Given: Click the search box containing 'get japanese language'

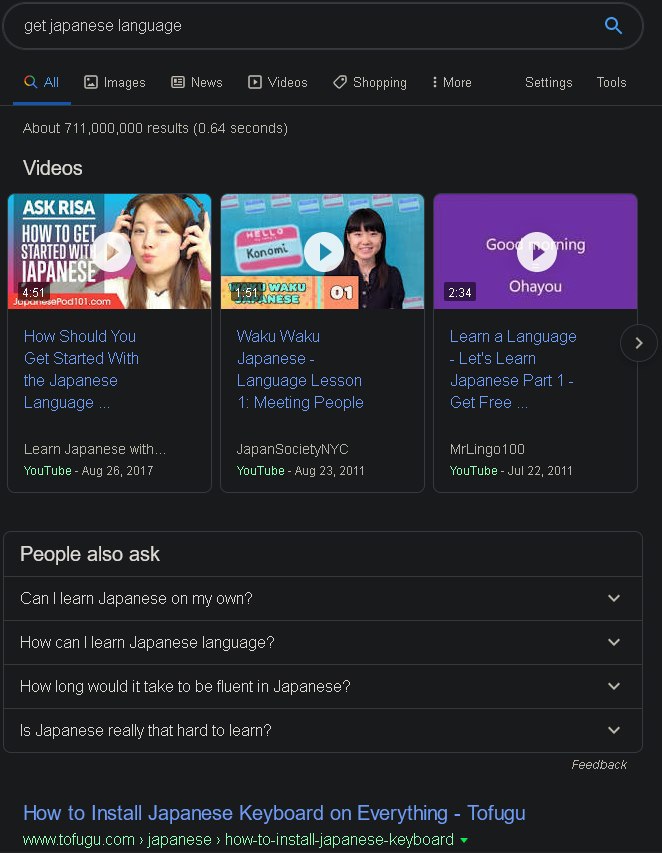Looking at the screenshot, I should (x=323, y=26).
